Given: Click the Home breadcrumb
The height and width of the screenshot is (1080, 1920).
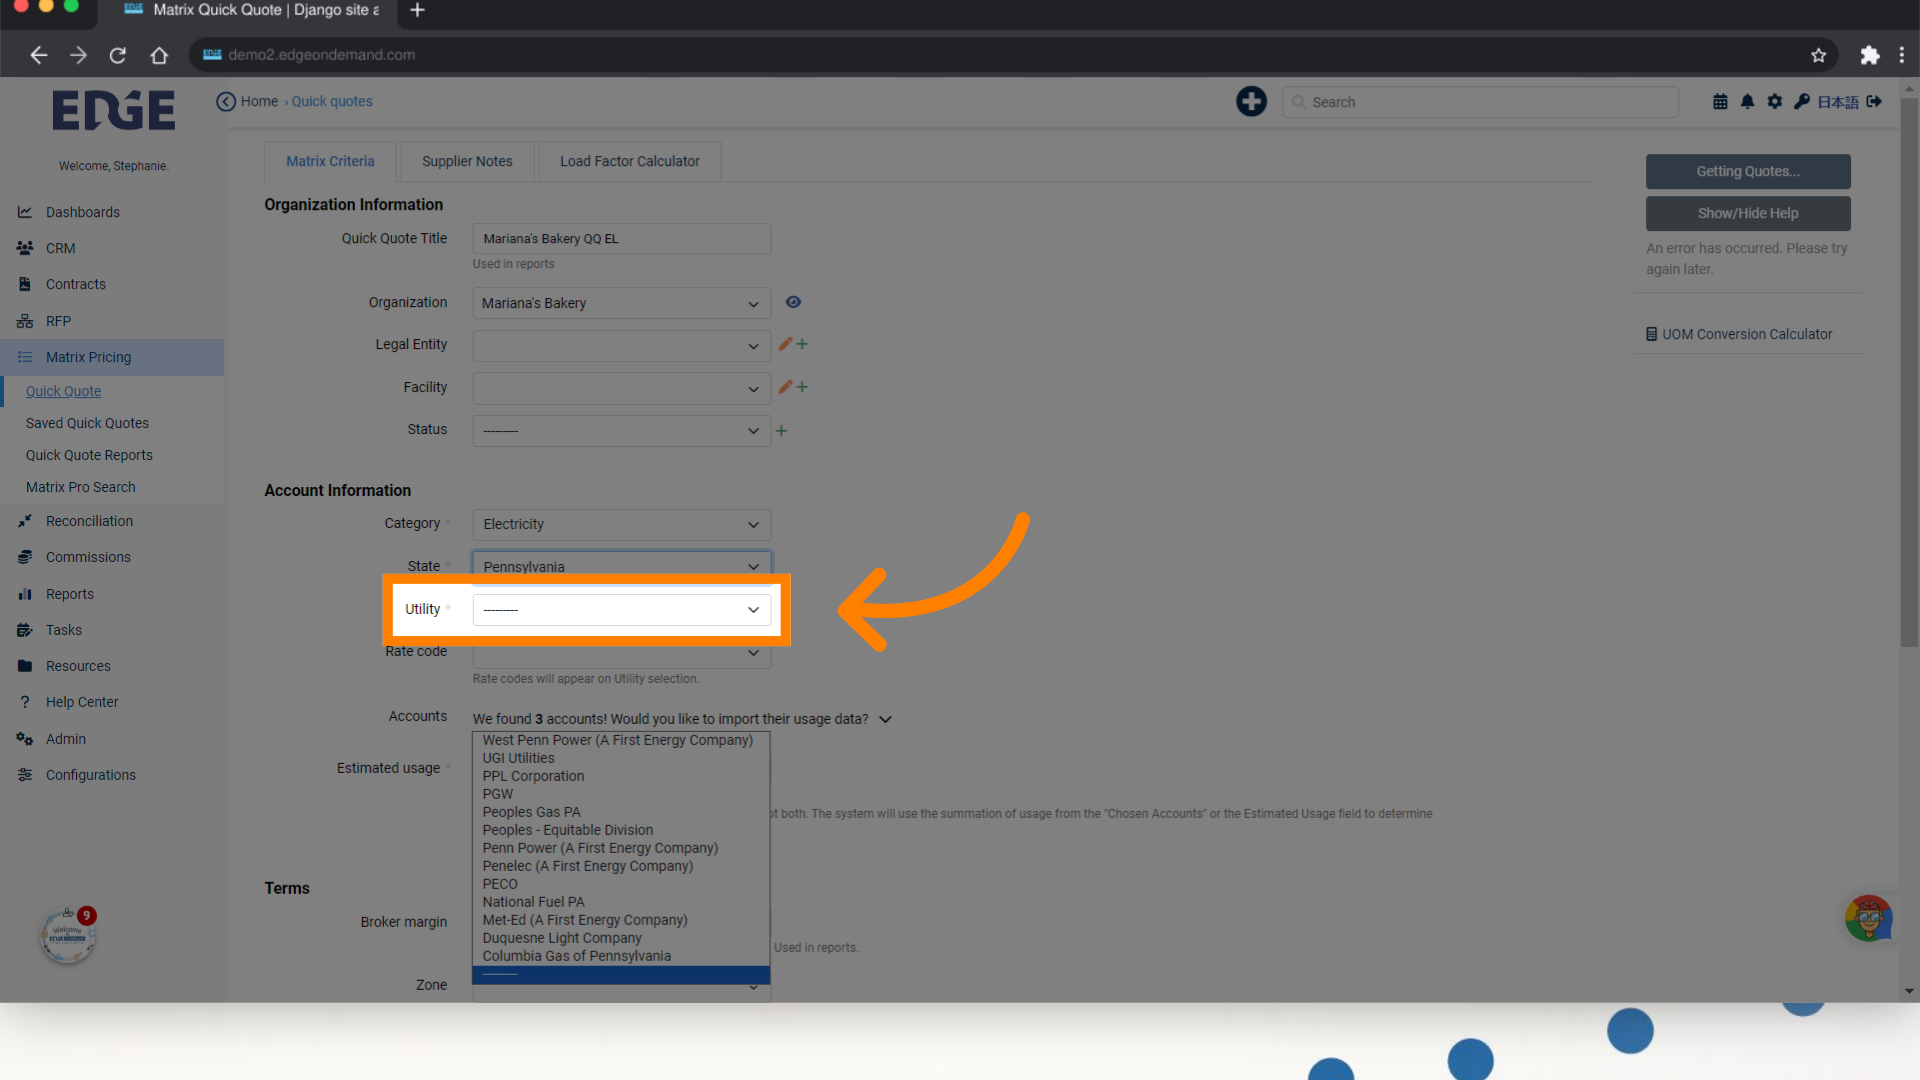Looking at the screenshot, I should pyautogui.click(x=259, y=101).
